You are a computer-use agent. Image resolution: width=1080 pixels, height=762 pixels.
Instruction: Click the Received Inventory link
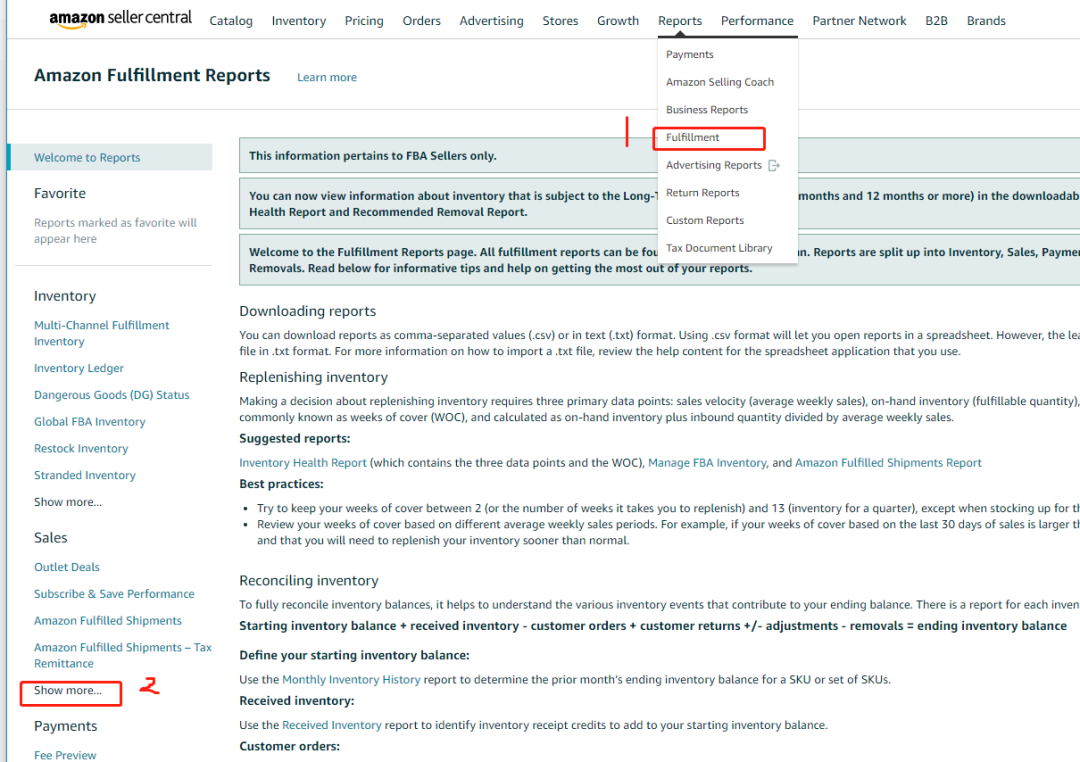(331, 725)
